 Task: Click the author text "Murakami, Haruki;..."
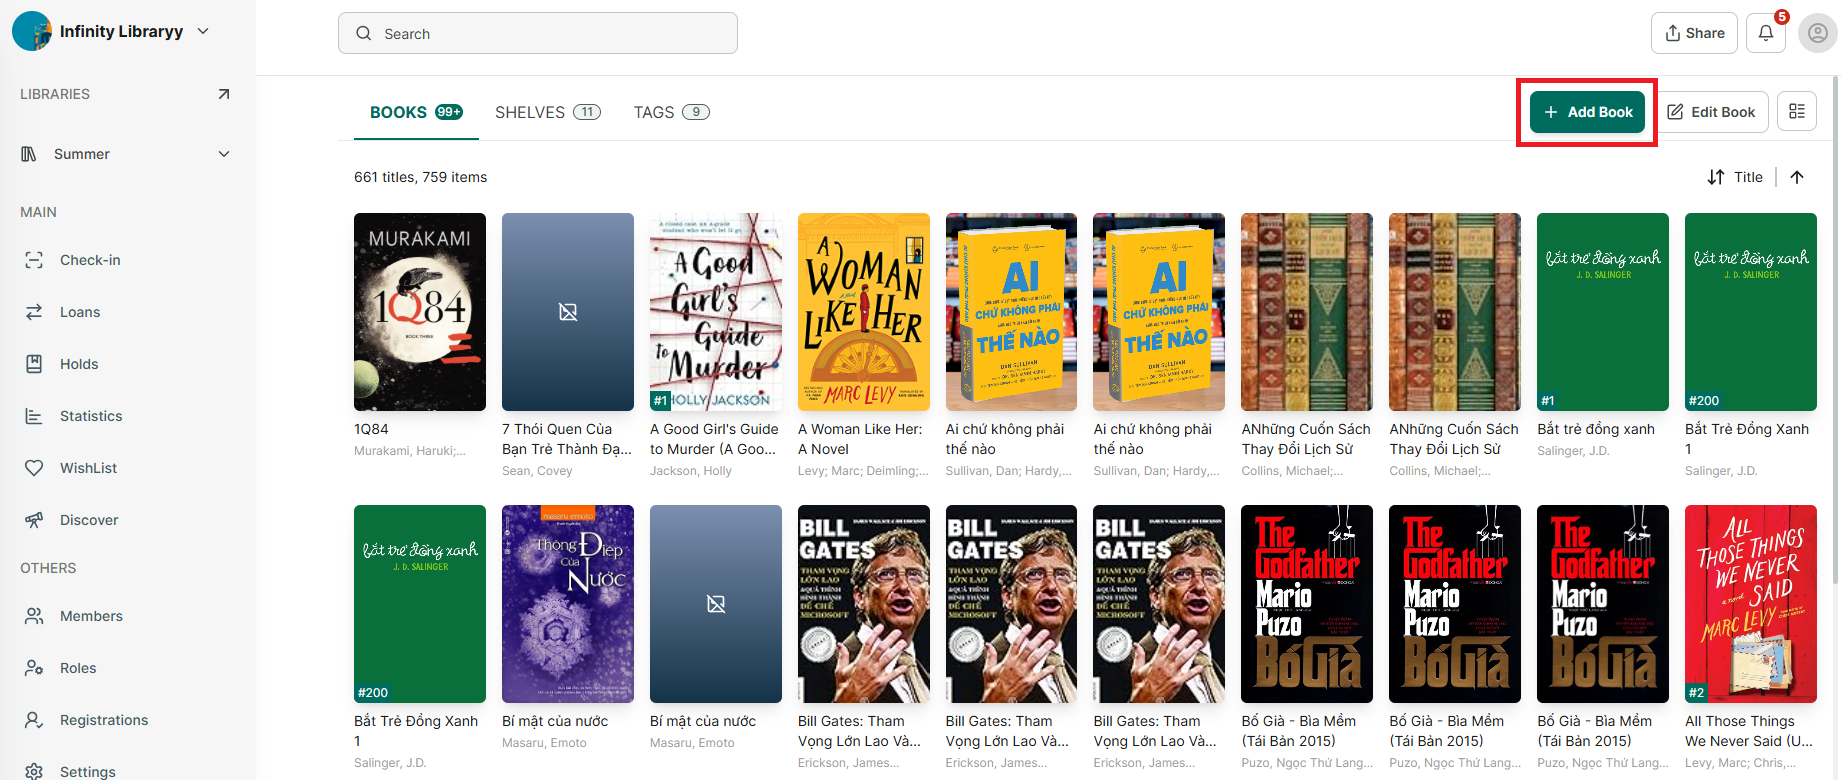click(x=410, y=451)
